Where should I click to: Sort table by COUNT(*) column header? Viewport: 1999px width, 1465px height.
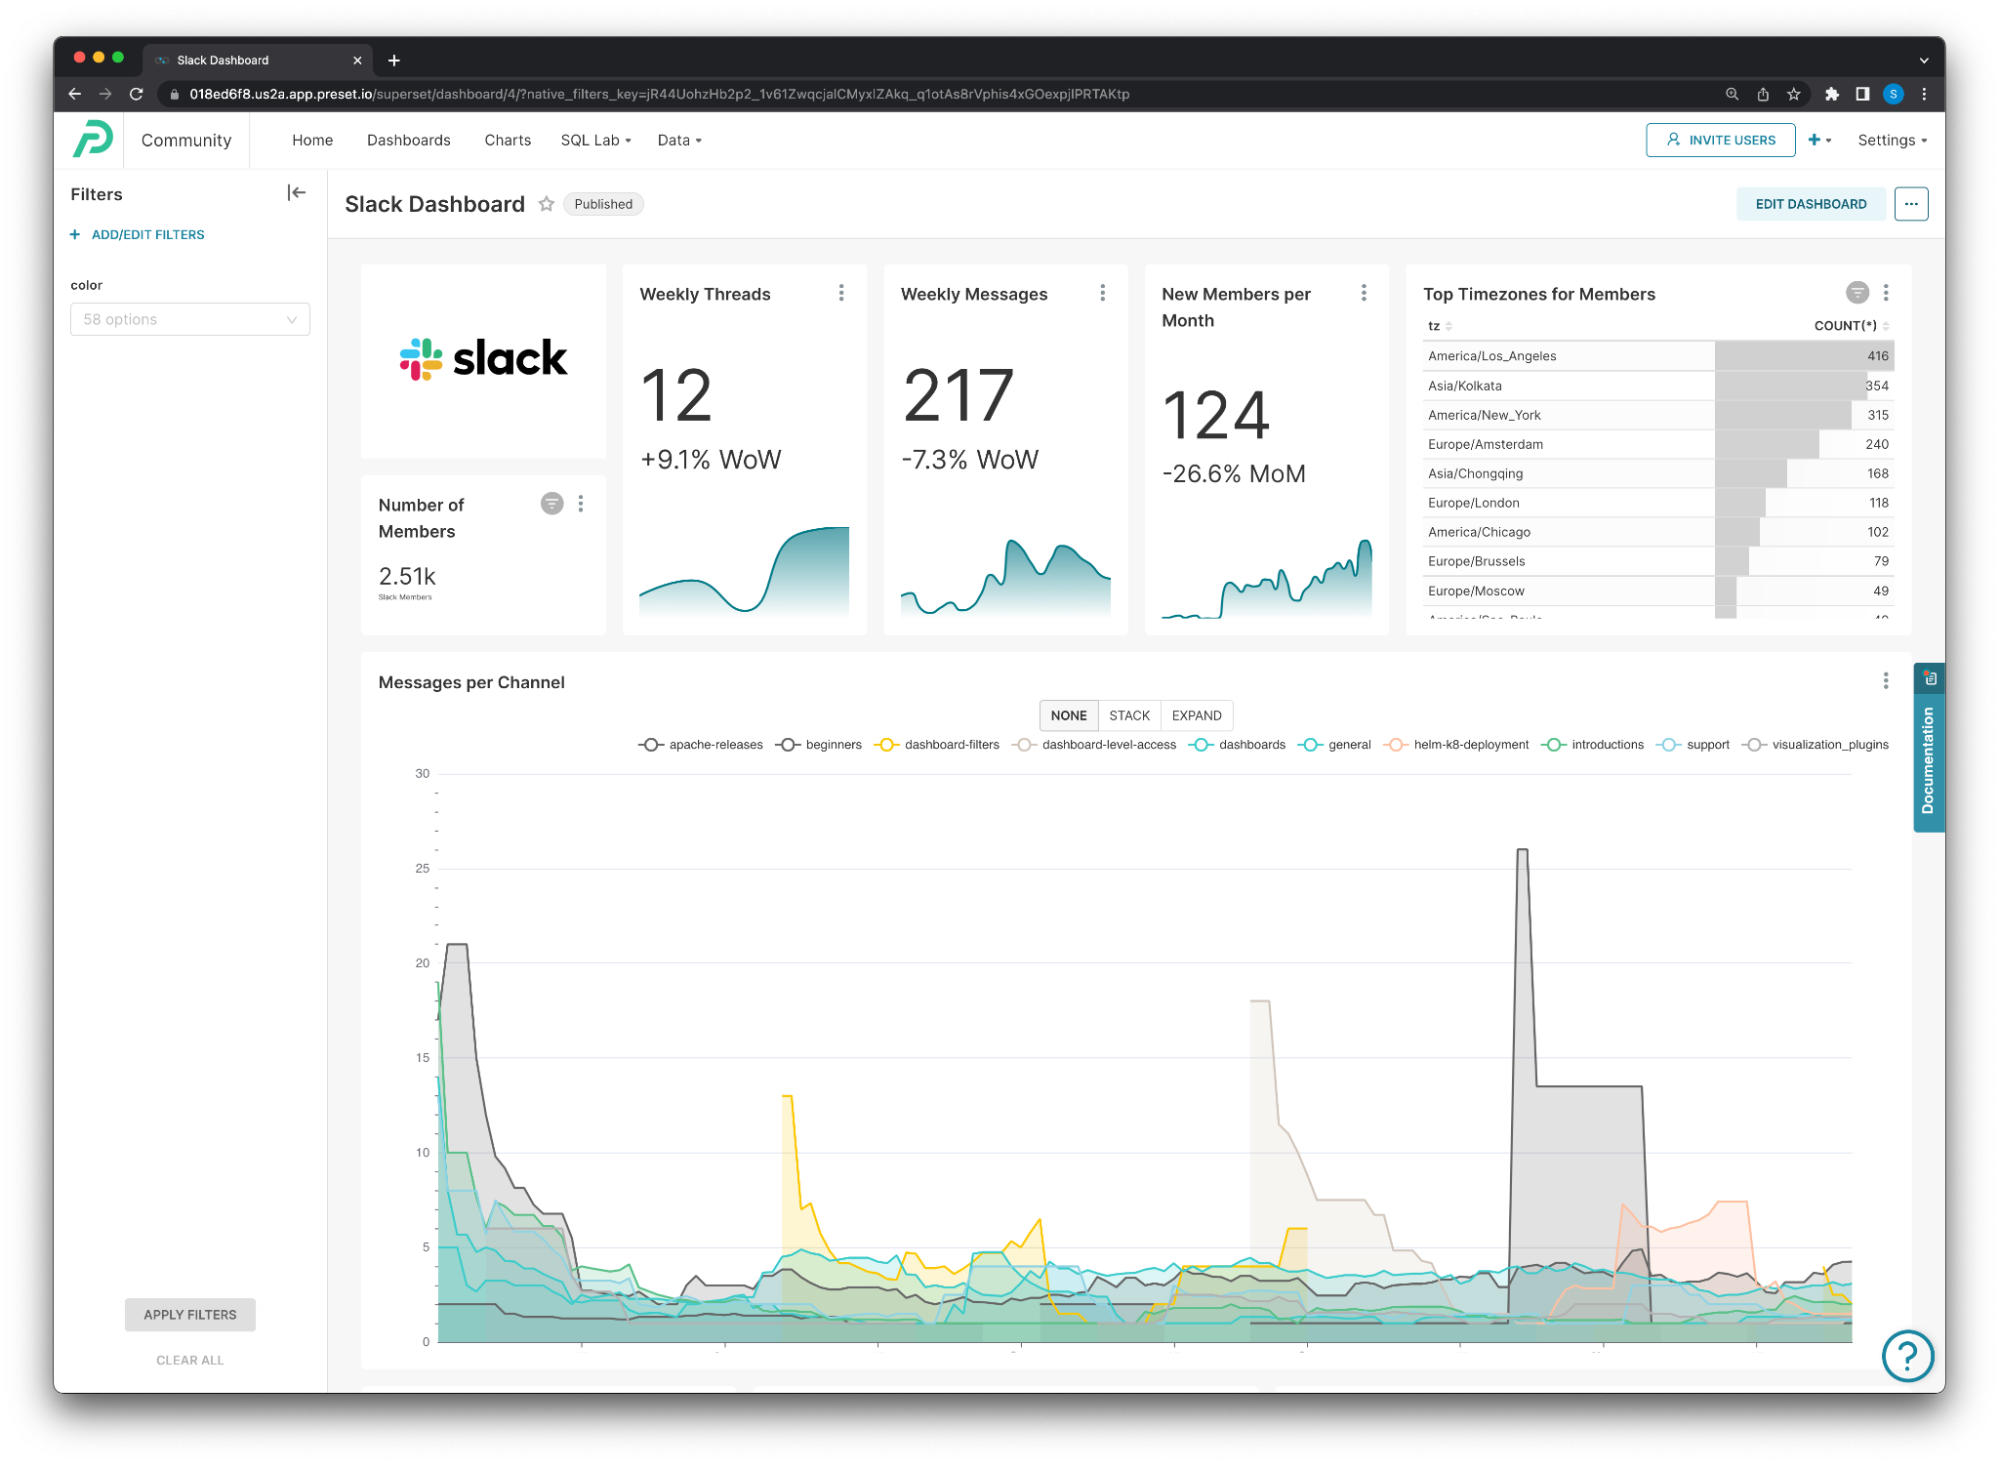[x=1845, y=326]
